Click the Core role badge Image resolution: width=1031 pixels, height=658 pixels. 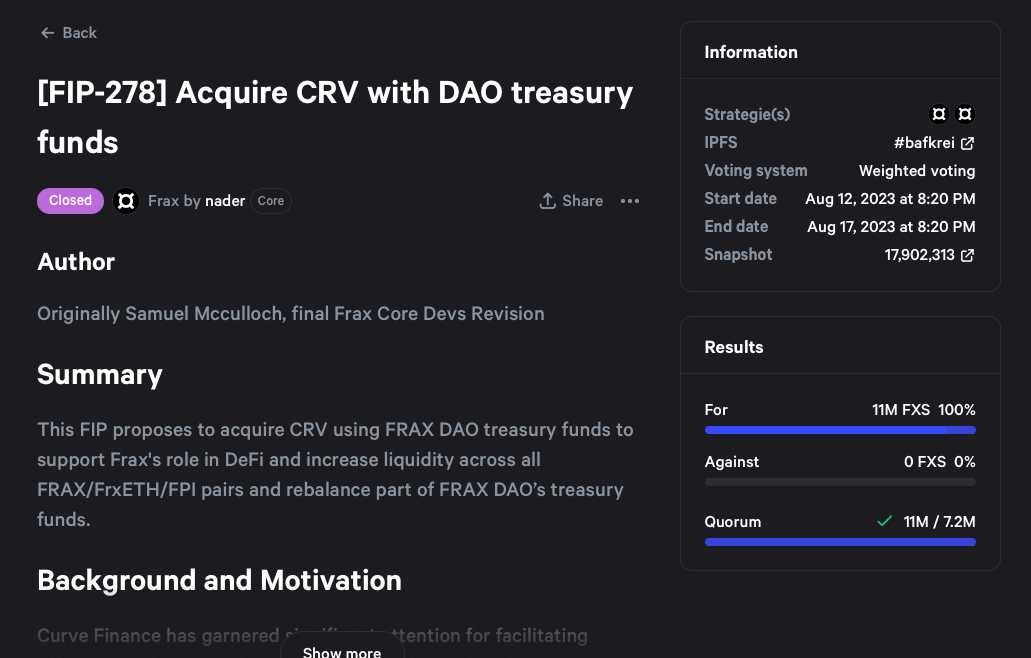271,201
